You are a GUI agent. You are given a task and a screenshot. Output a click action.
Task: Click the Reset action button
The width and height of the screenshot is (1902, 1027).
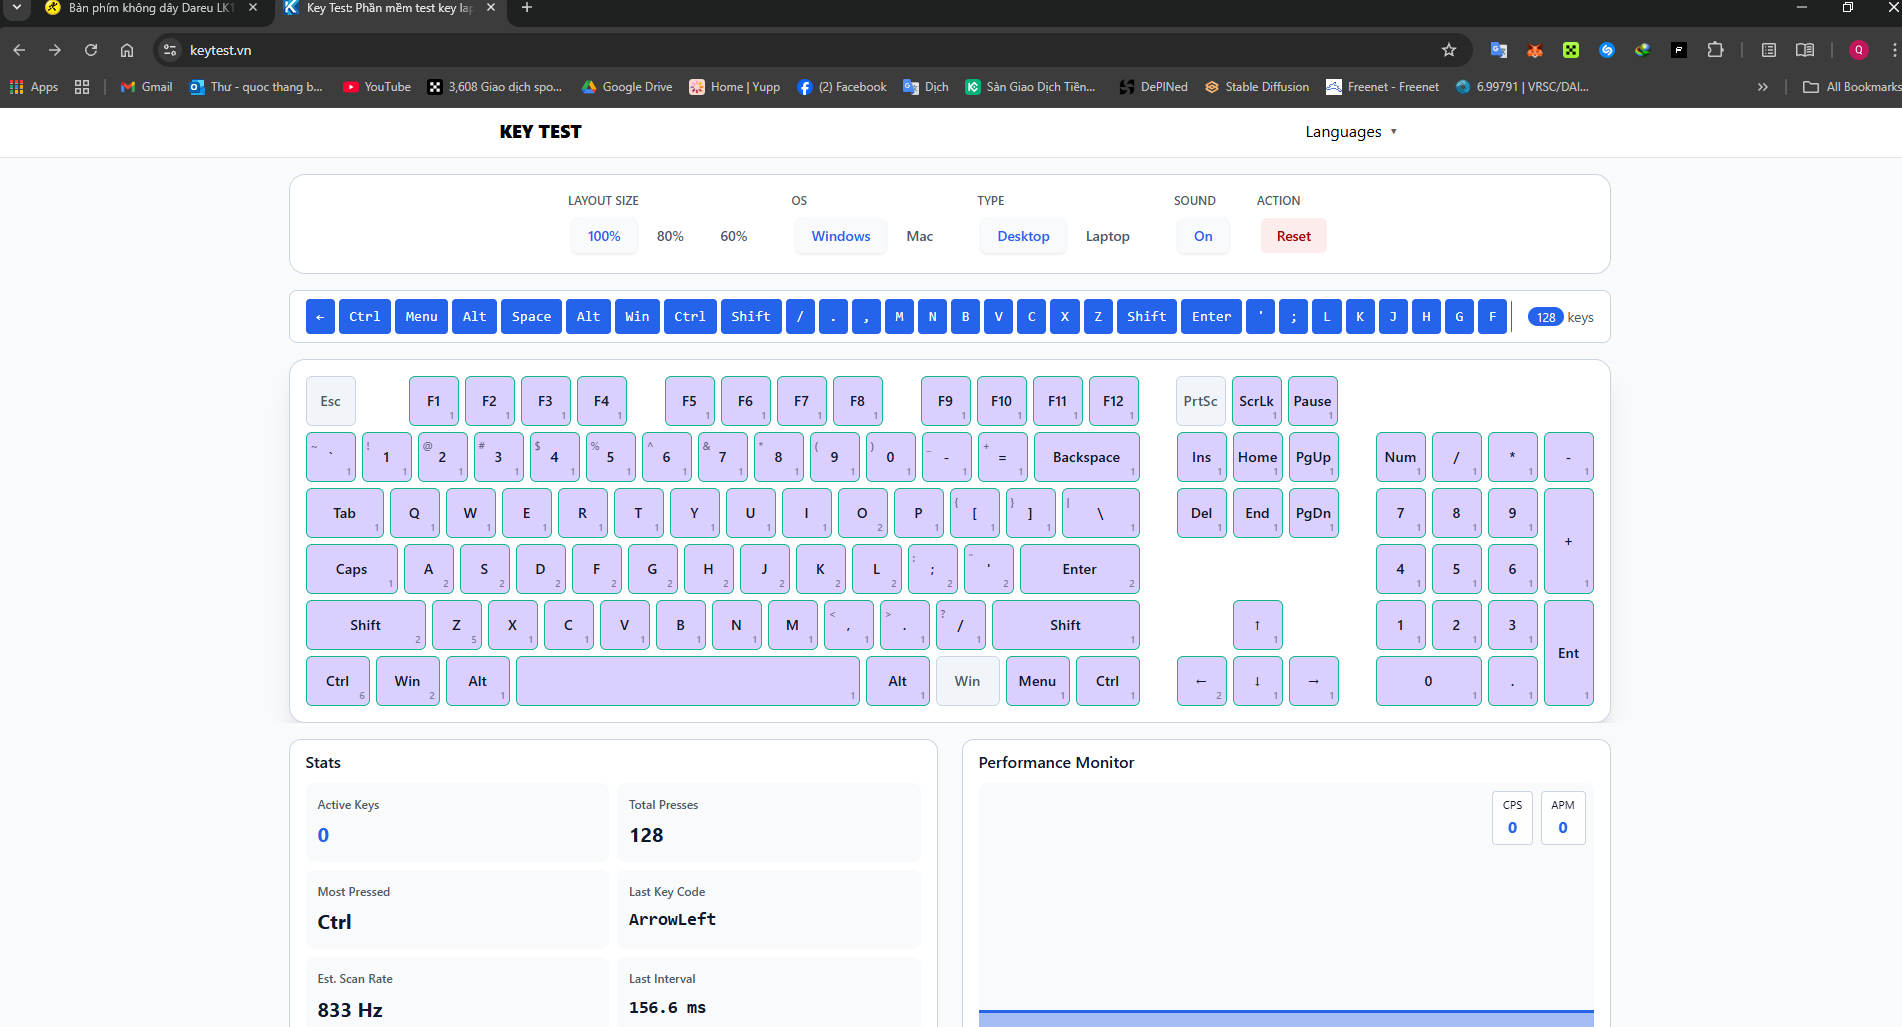tap(1293, 236)
